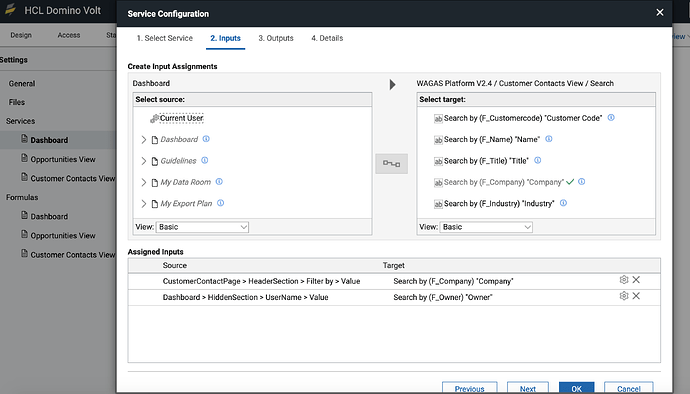Click info icon beside Industry target
Image resolution: width=690 pixels, height=394 pixels.
pos(563,203)
